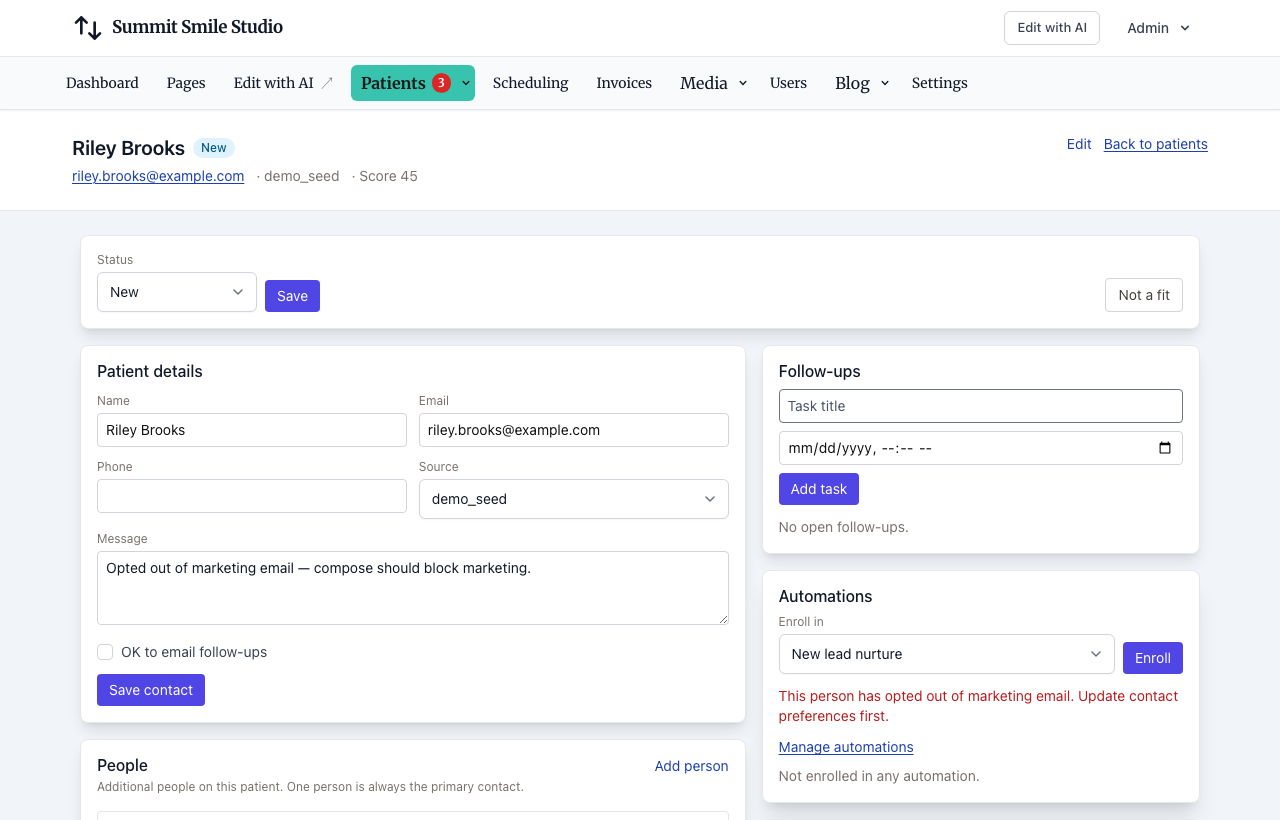This screenshot has height=820, width=1280.
Task: Click the external arrow icon beside Edit with AI
Action: click(327, 83)
